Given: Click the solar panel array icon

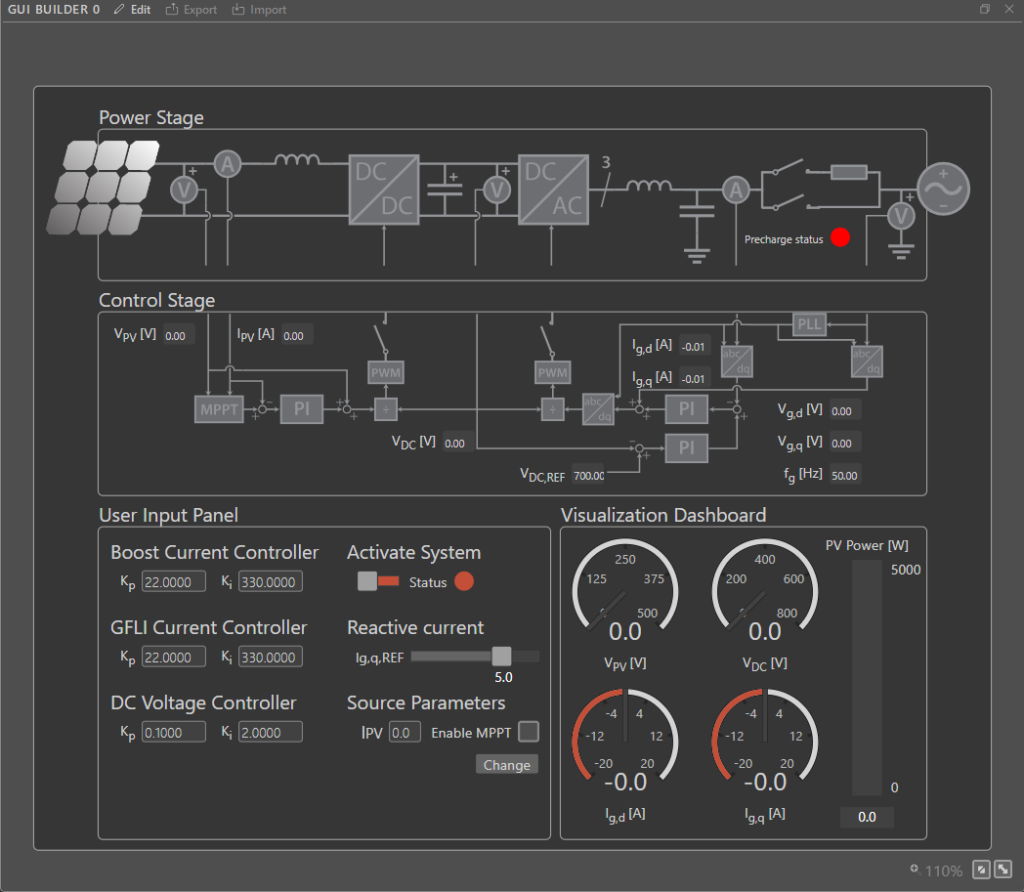Looking at the screenshot, I should 105,186.
